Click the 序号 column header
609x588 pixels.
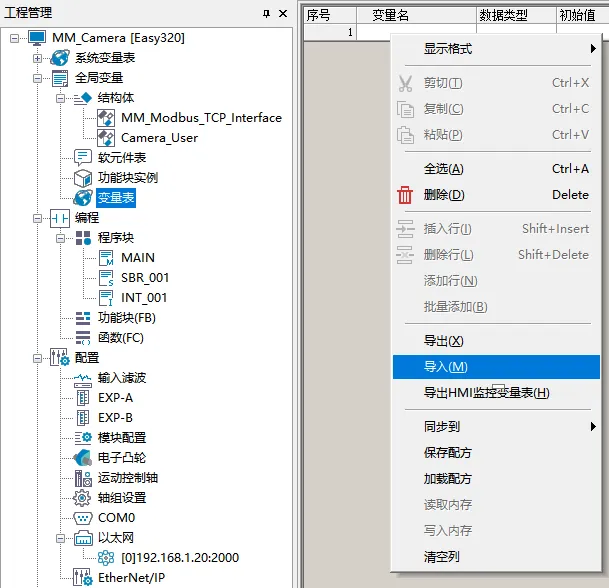tap(330, 16)
